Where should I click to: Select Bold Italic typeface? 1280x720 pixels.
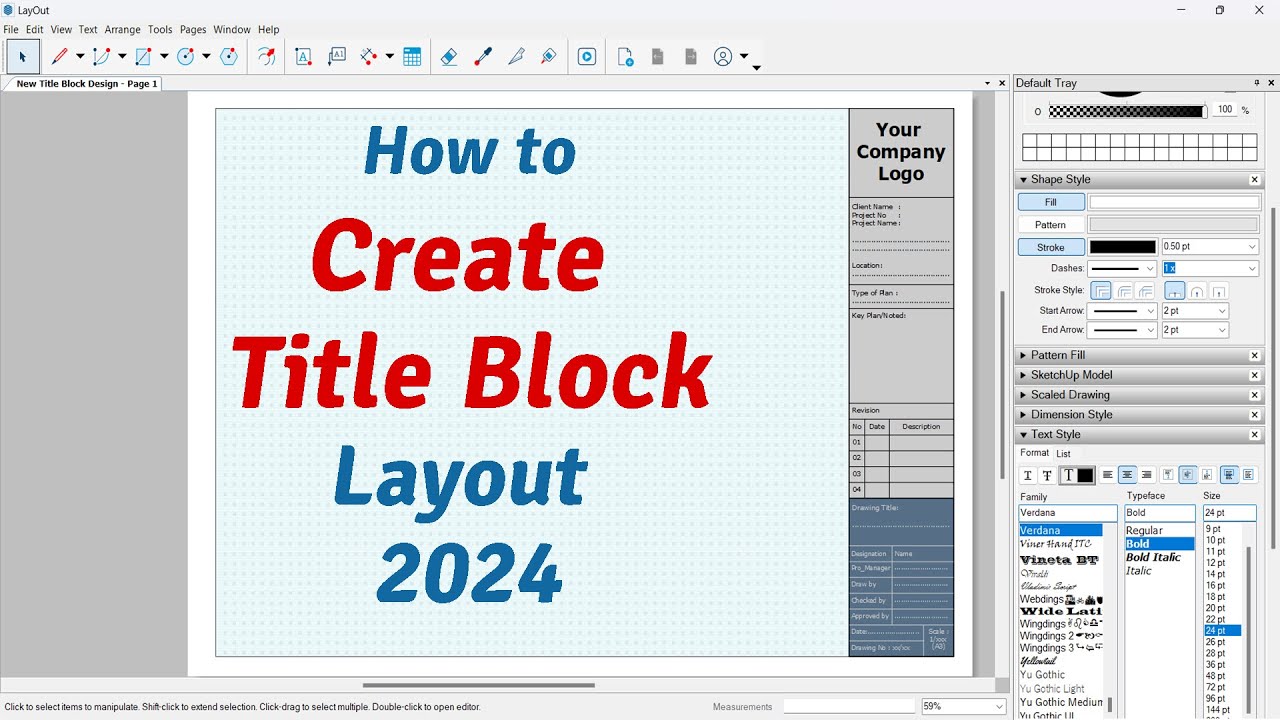[x=1153, y=558]
